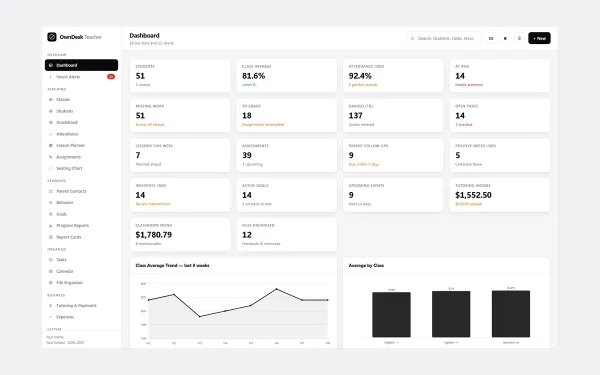Open the Lesson Planner sidebar entry
This screenshot has height=375, width=600.
click(81, 145)
